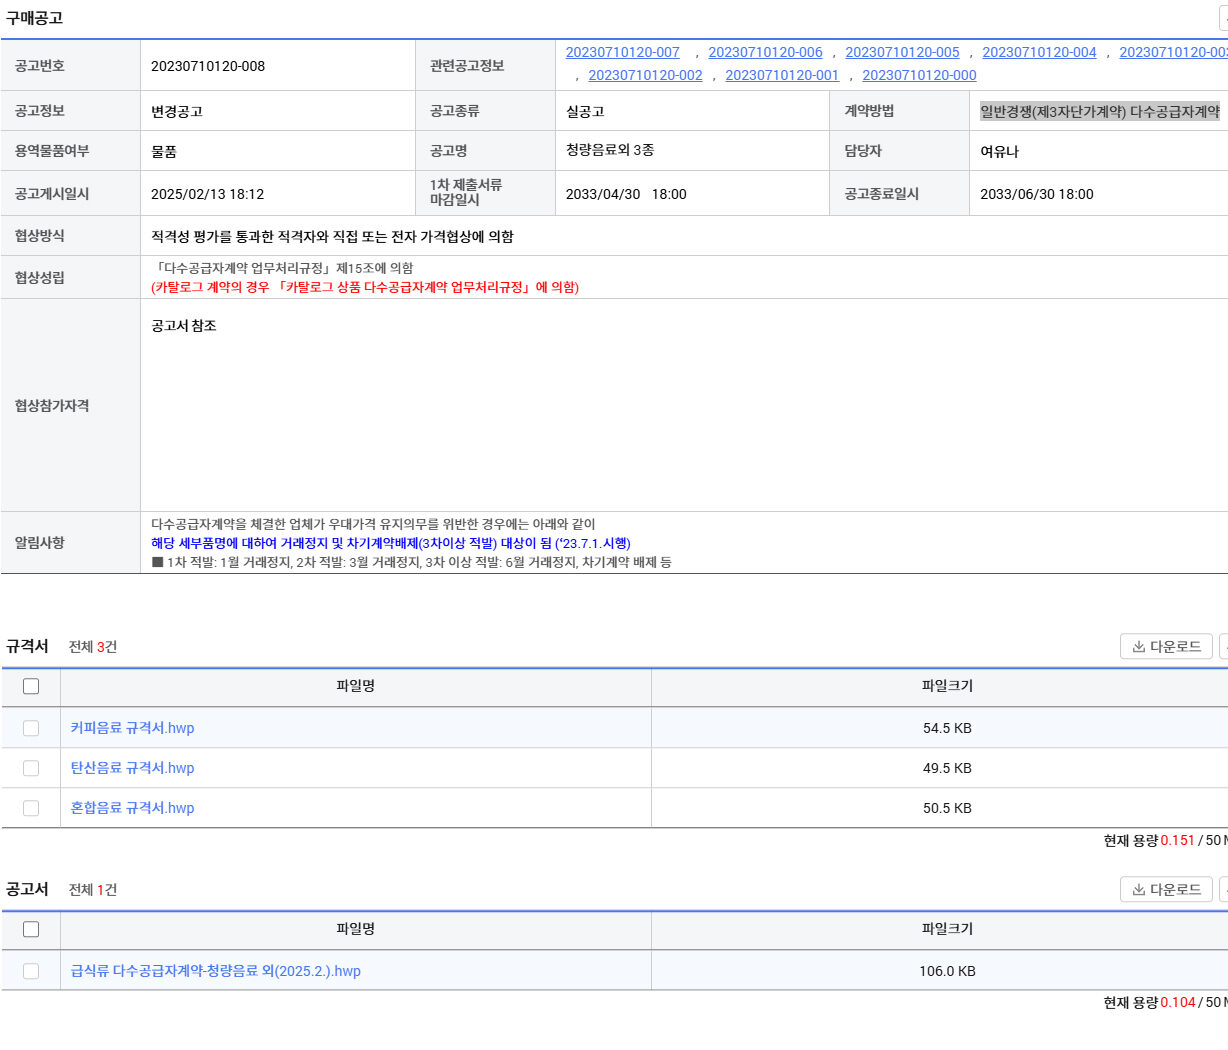Viewport: 1228px width, 1050px height.
Task: Tick the 급식류 다수공급자계약 file checkbox
Action: (x=31, y=971)
